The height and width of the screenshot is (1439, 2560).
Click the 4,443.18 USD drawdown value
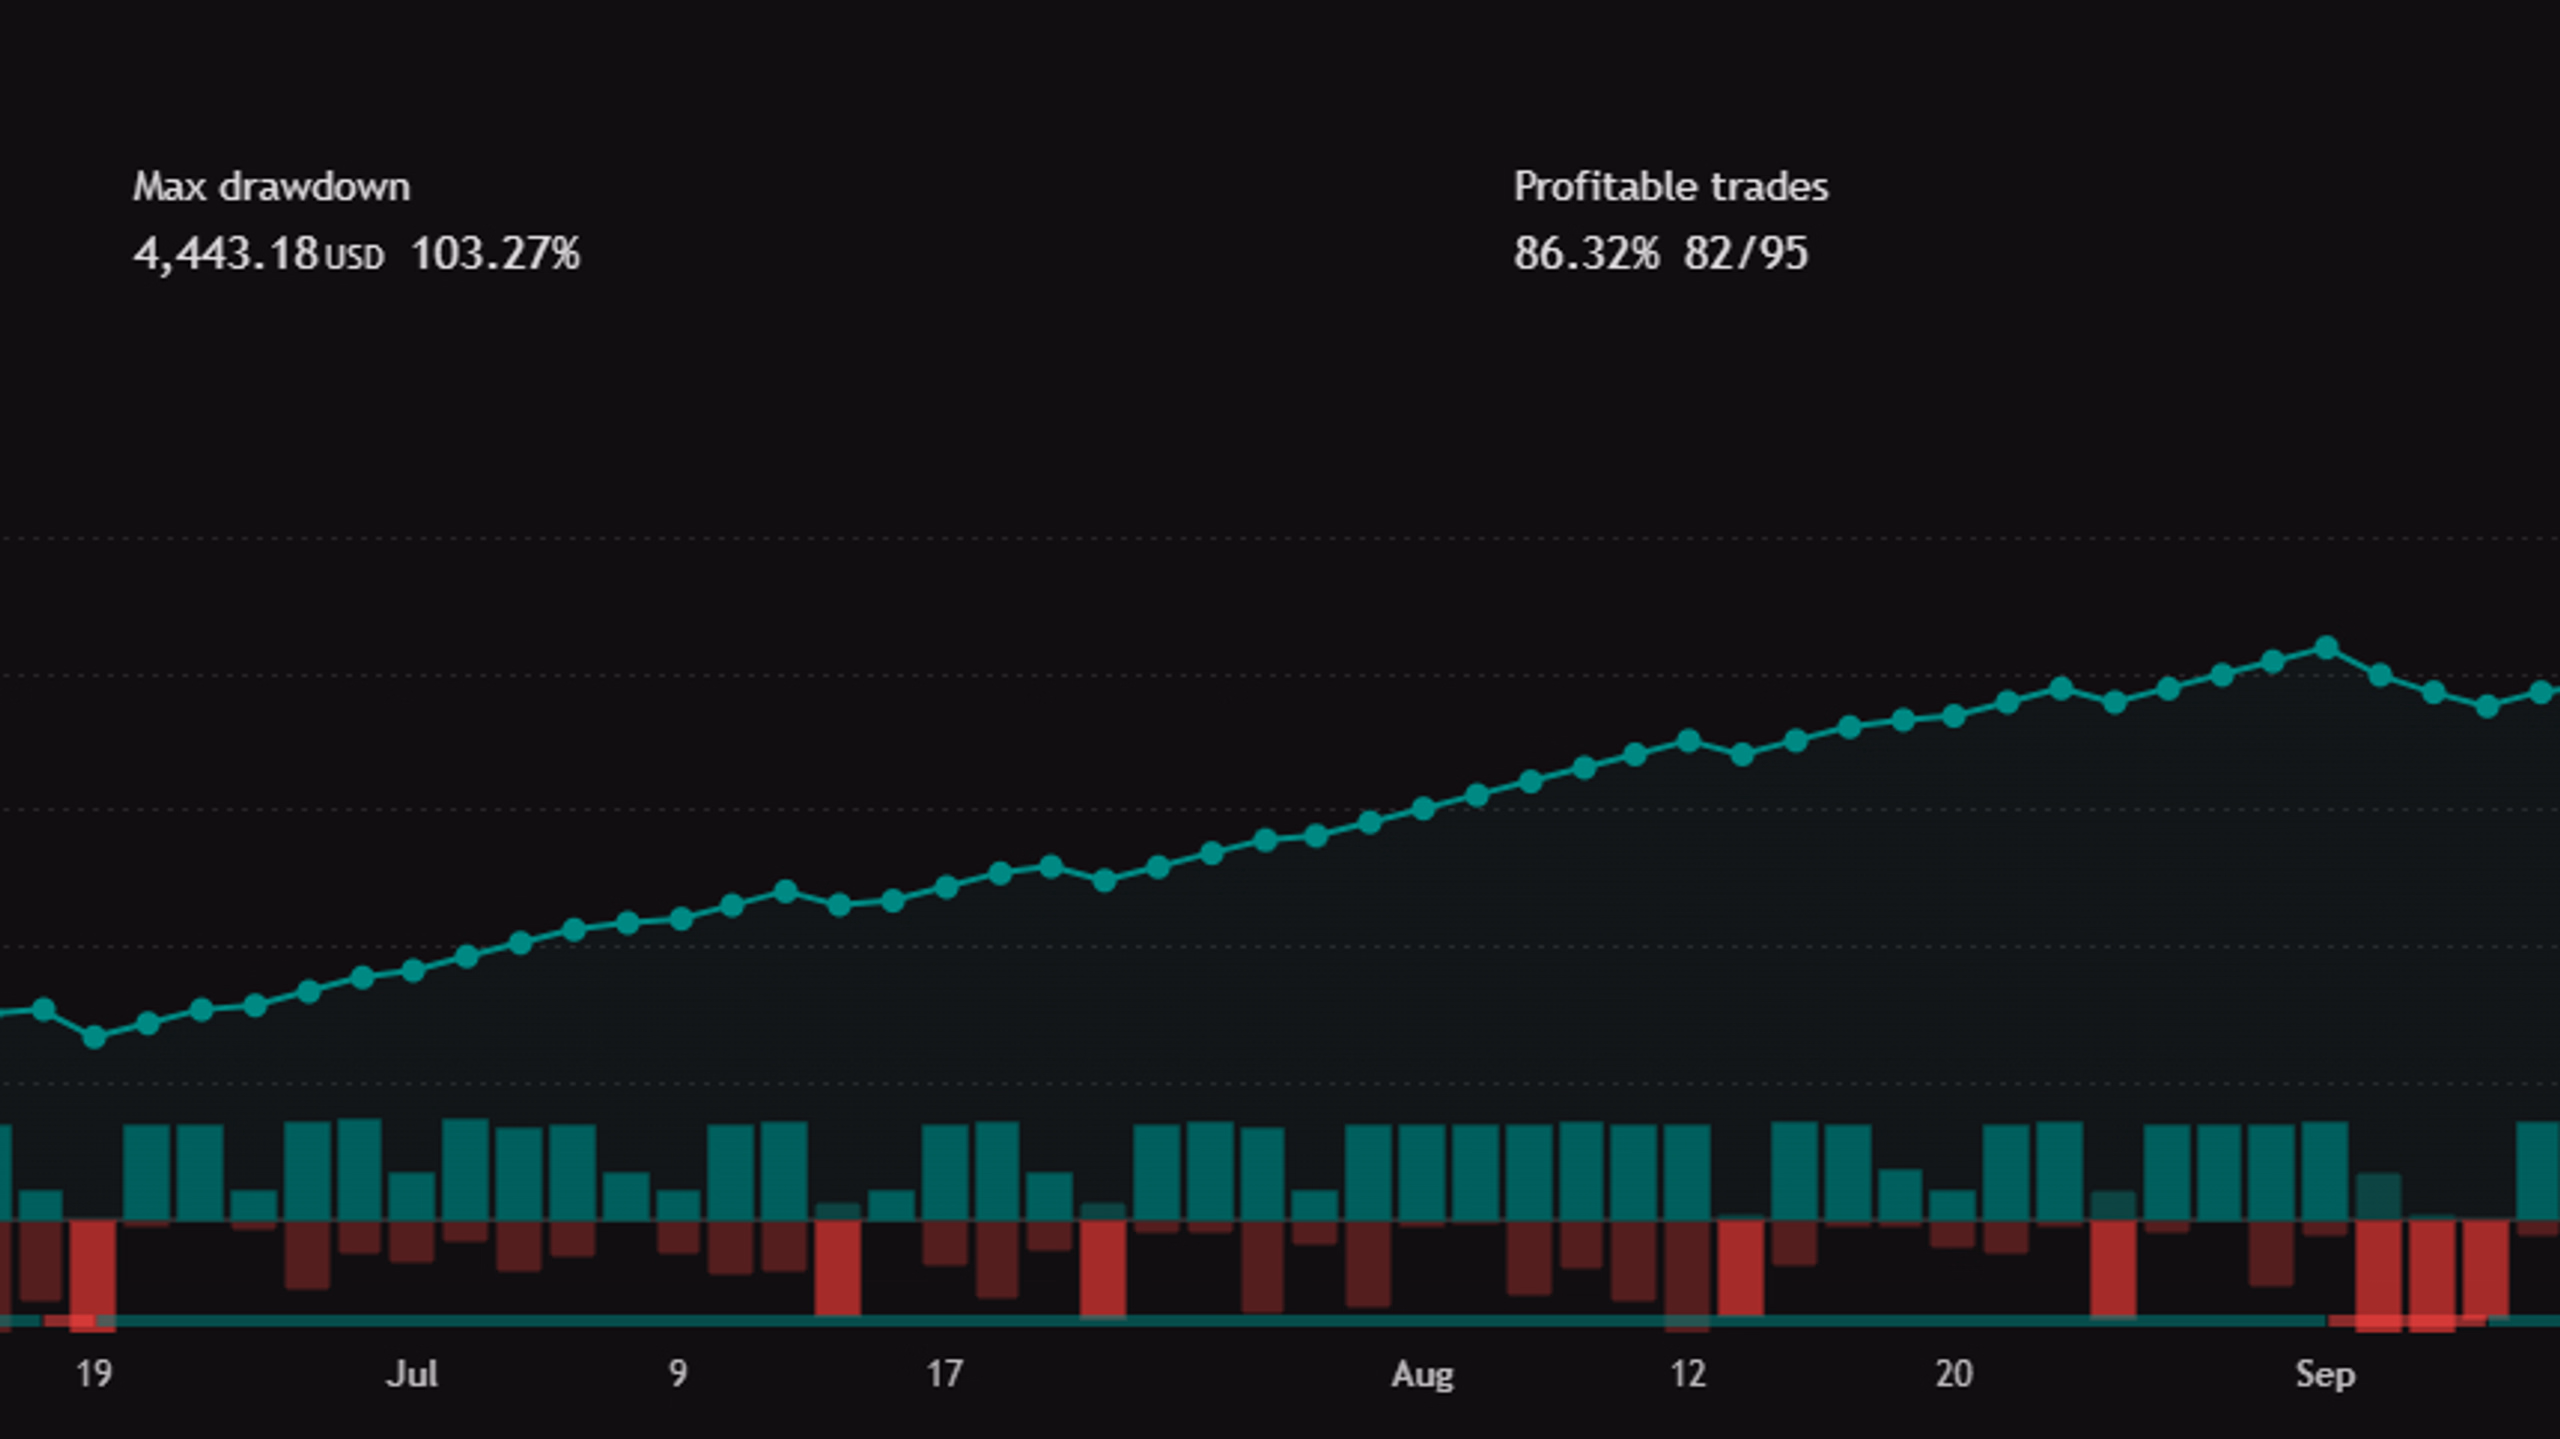(x=259, y=254)
